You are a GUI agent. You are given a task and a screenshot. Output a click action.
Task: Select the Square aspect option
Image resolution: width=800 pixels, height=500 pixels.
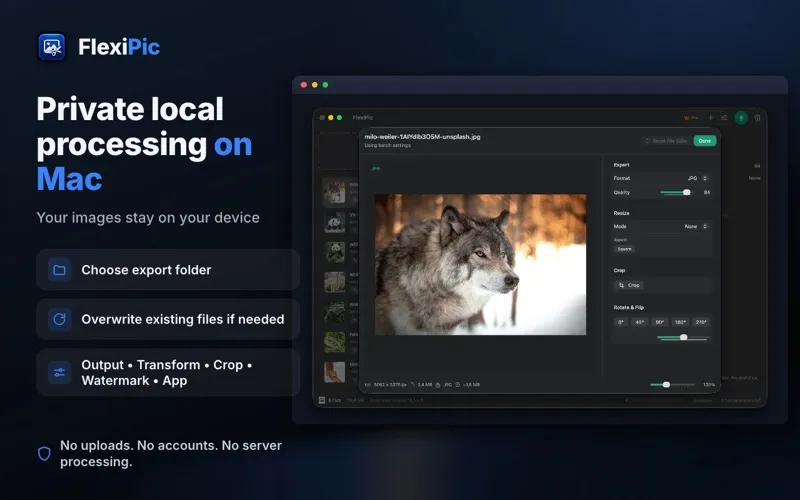click(x=624, y=249)
